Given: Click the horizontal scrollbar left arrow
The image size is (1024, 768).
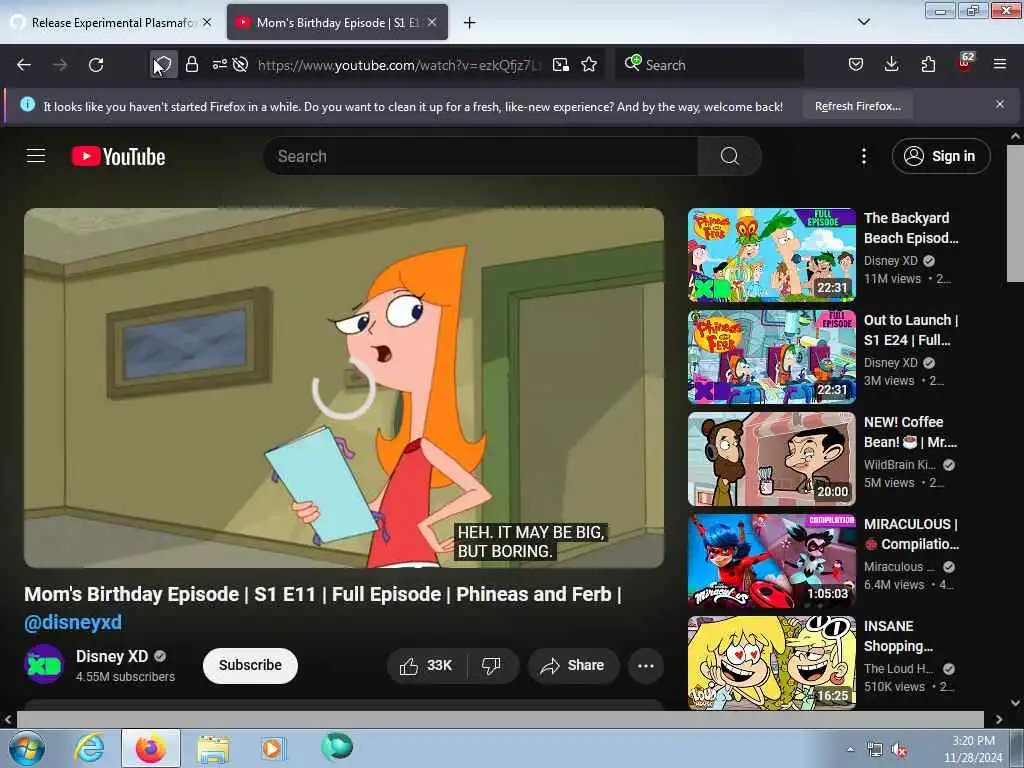Looking at the screenshot, I should [x=8, y=719].
